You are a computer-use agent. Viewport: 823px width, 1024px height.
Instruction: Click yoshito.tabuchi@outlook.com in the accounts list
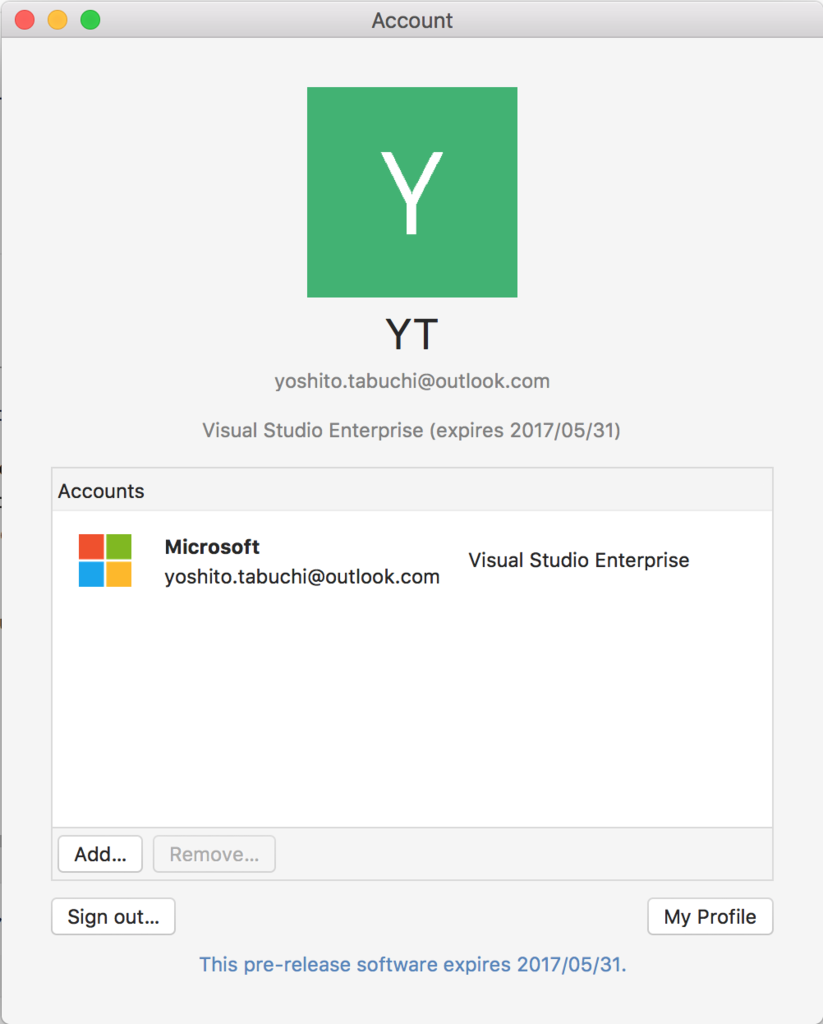tap(302, 577)
